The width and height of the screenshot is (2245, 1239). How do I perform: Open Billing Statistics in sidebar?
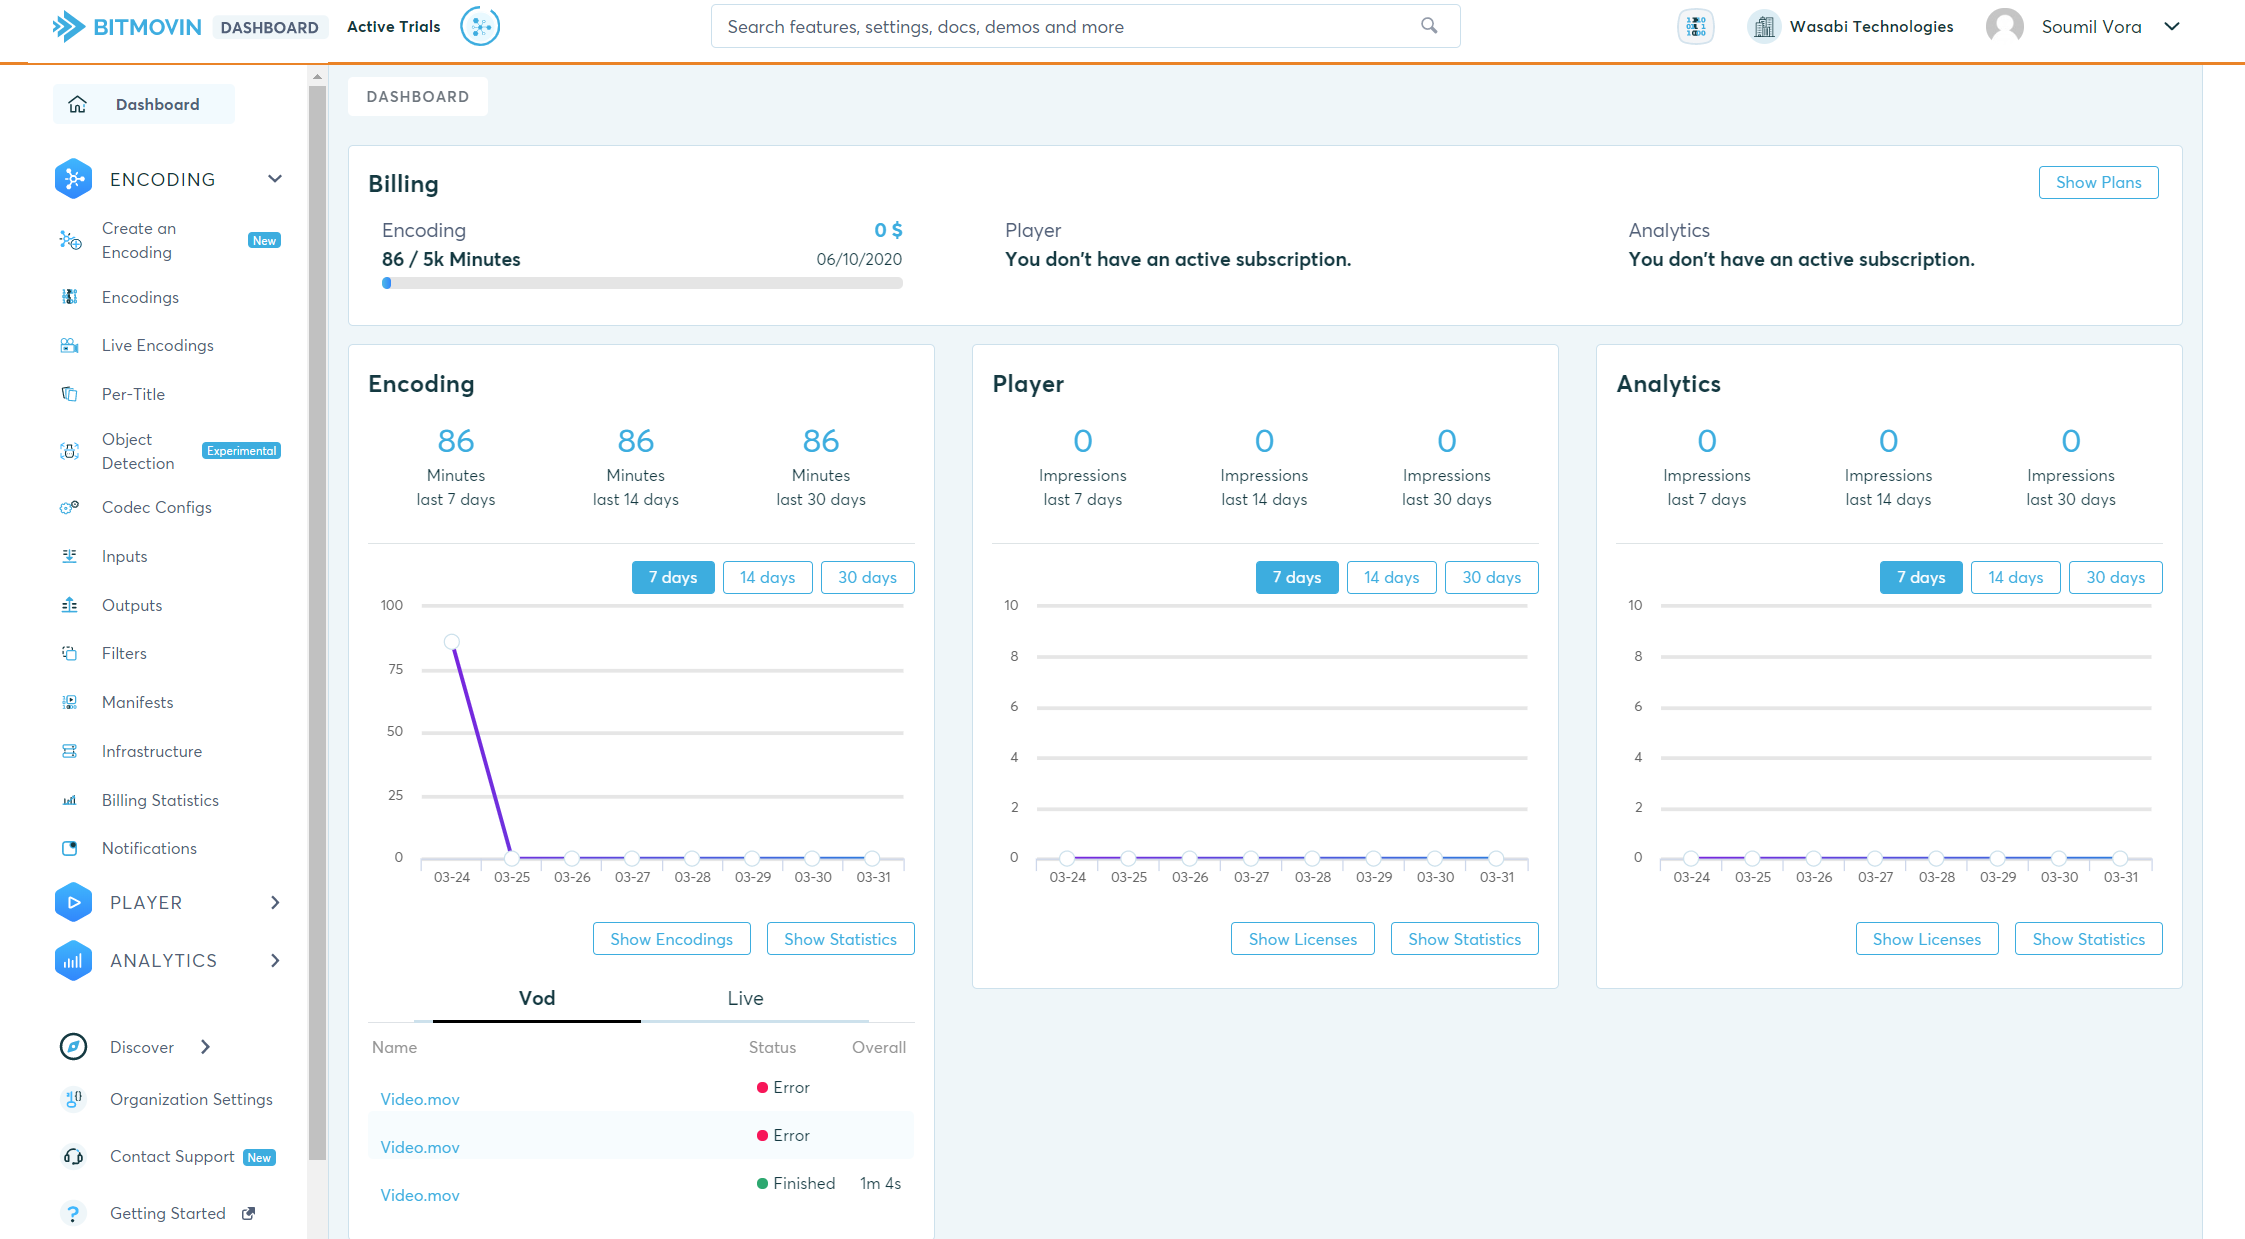tap(160, 800)
